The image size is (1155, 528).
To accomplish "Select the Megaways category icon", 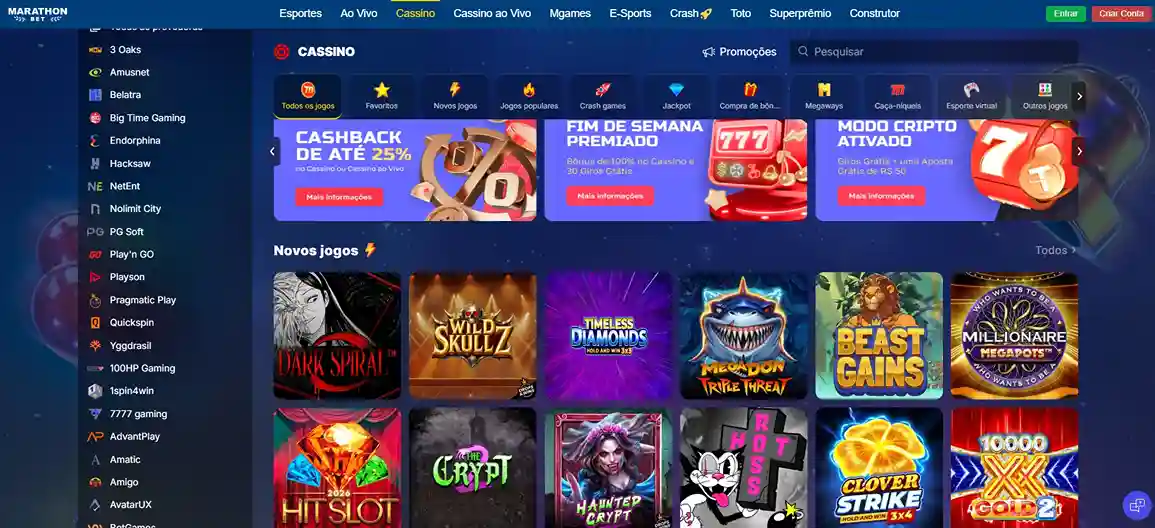I will pos(824,96).
